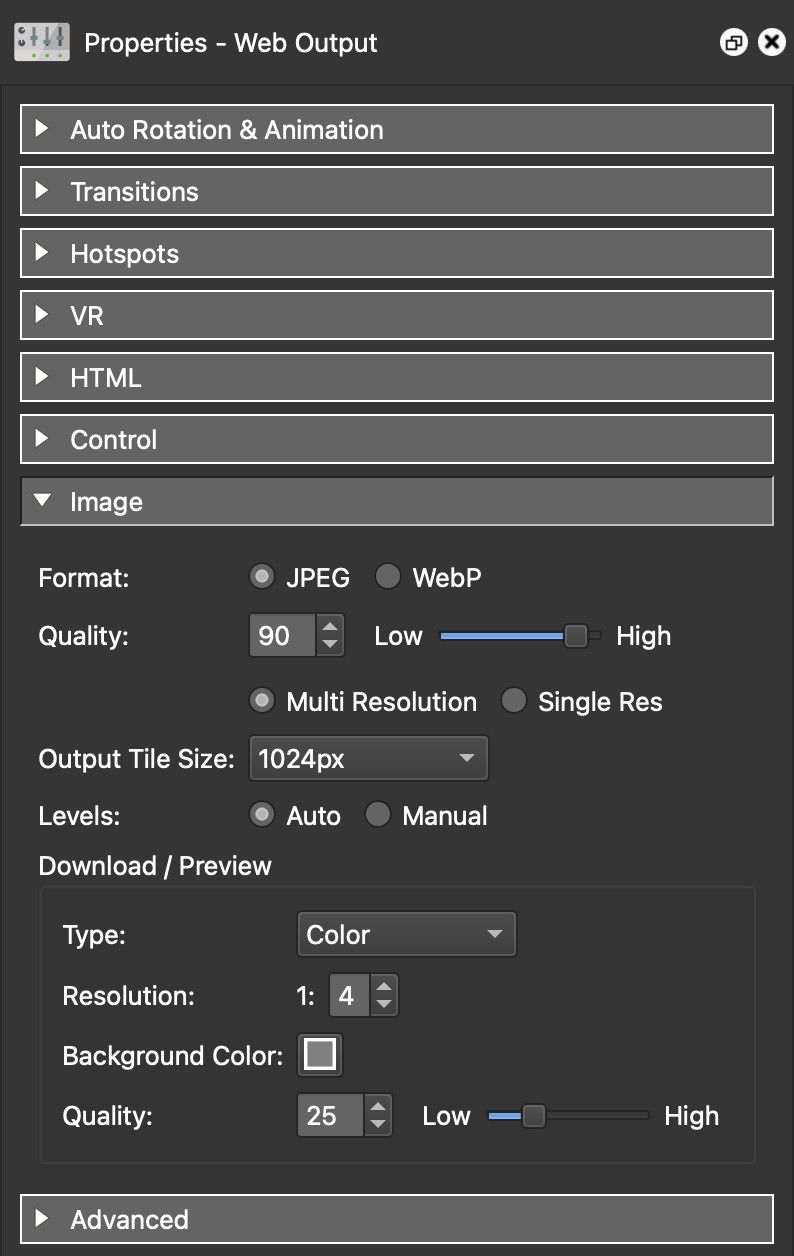Expand the Hotspots section

tap(397, 253)
